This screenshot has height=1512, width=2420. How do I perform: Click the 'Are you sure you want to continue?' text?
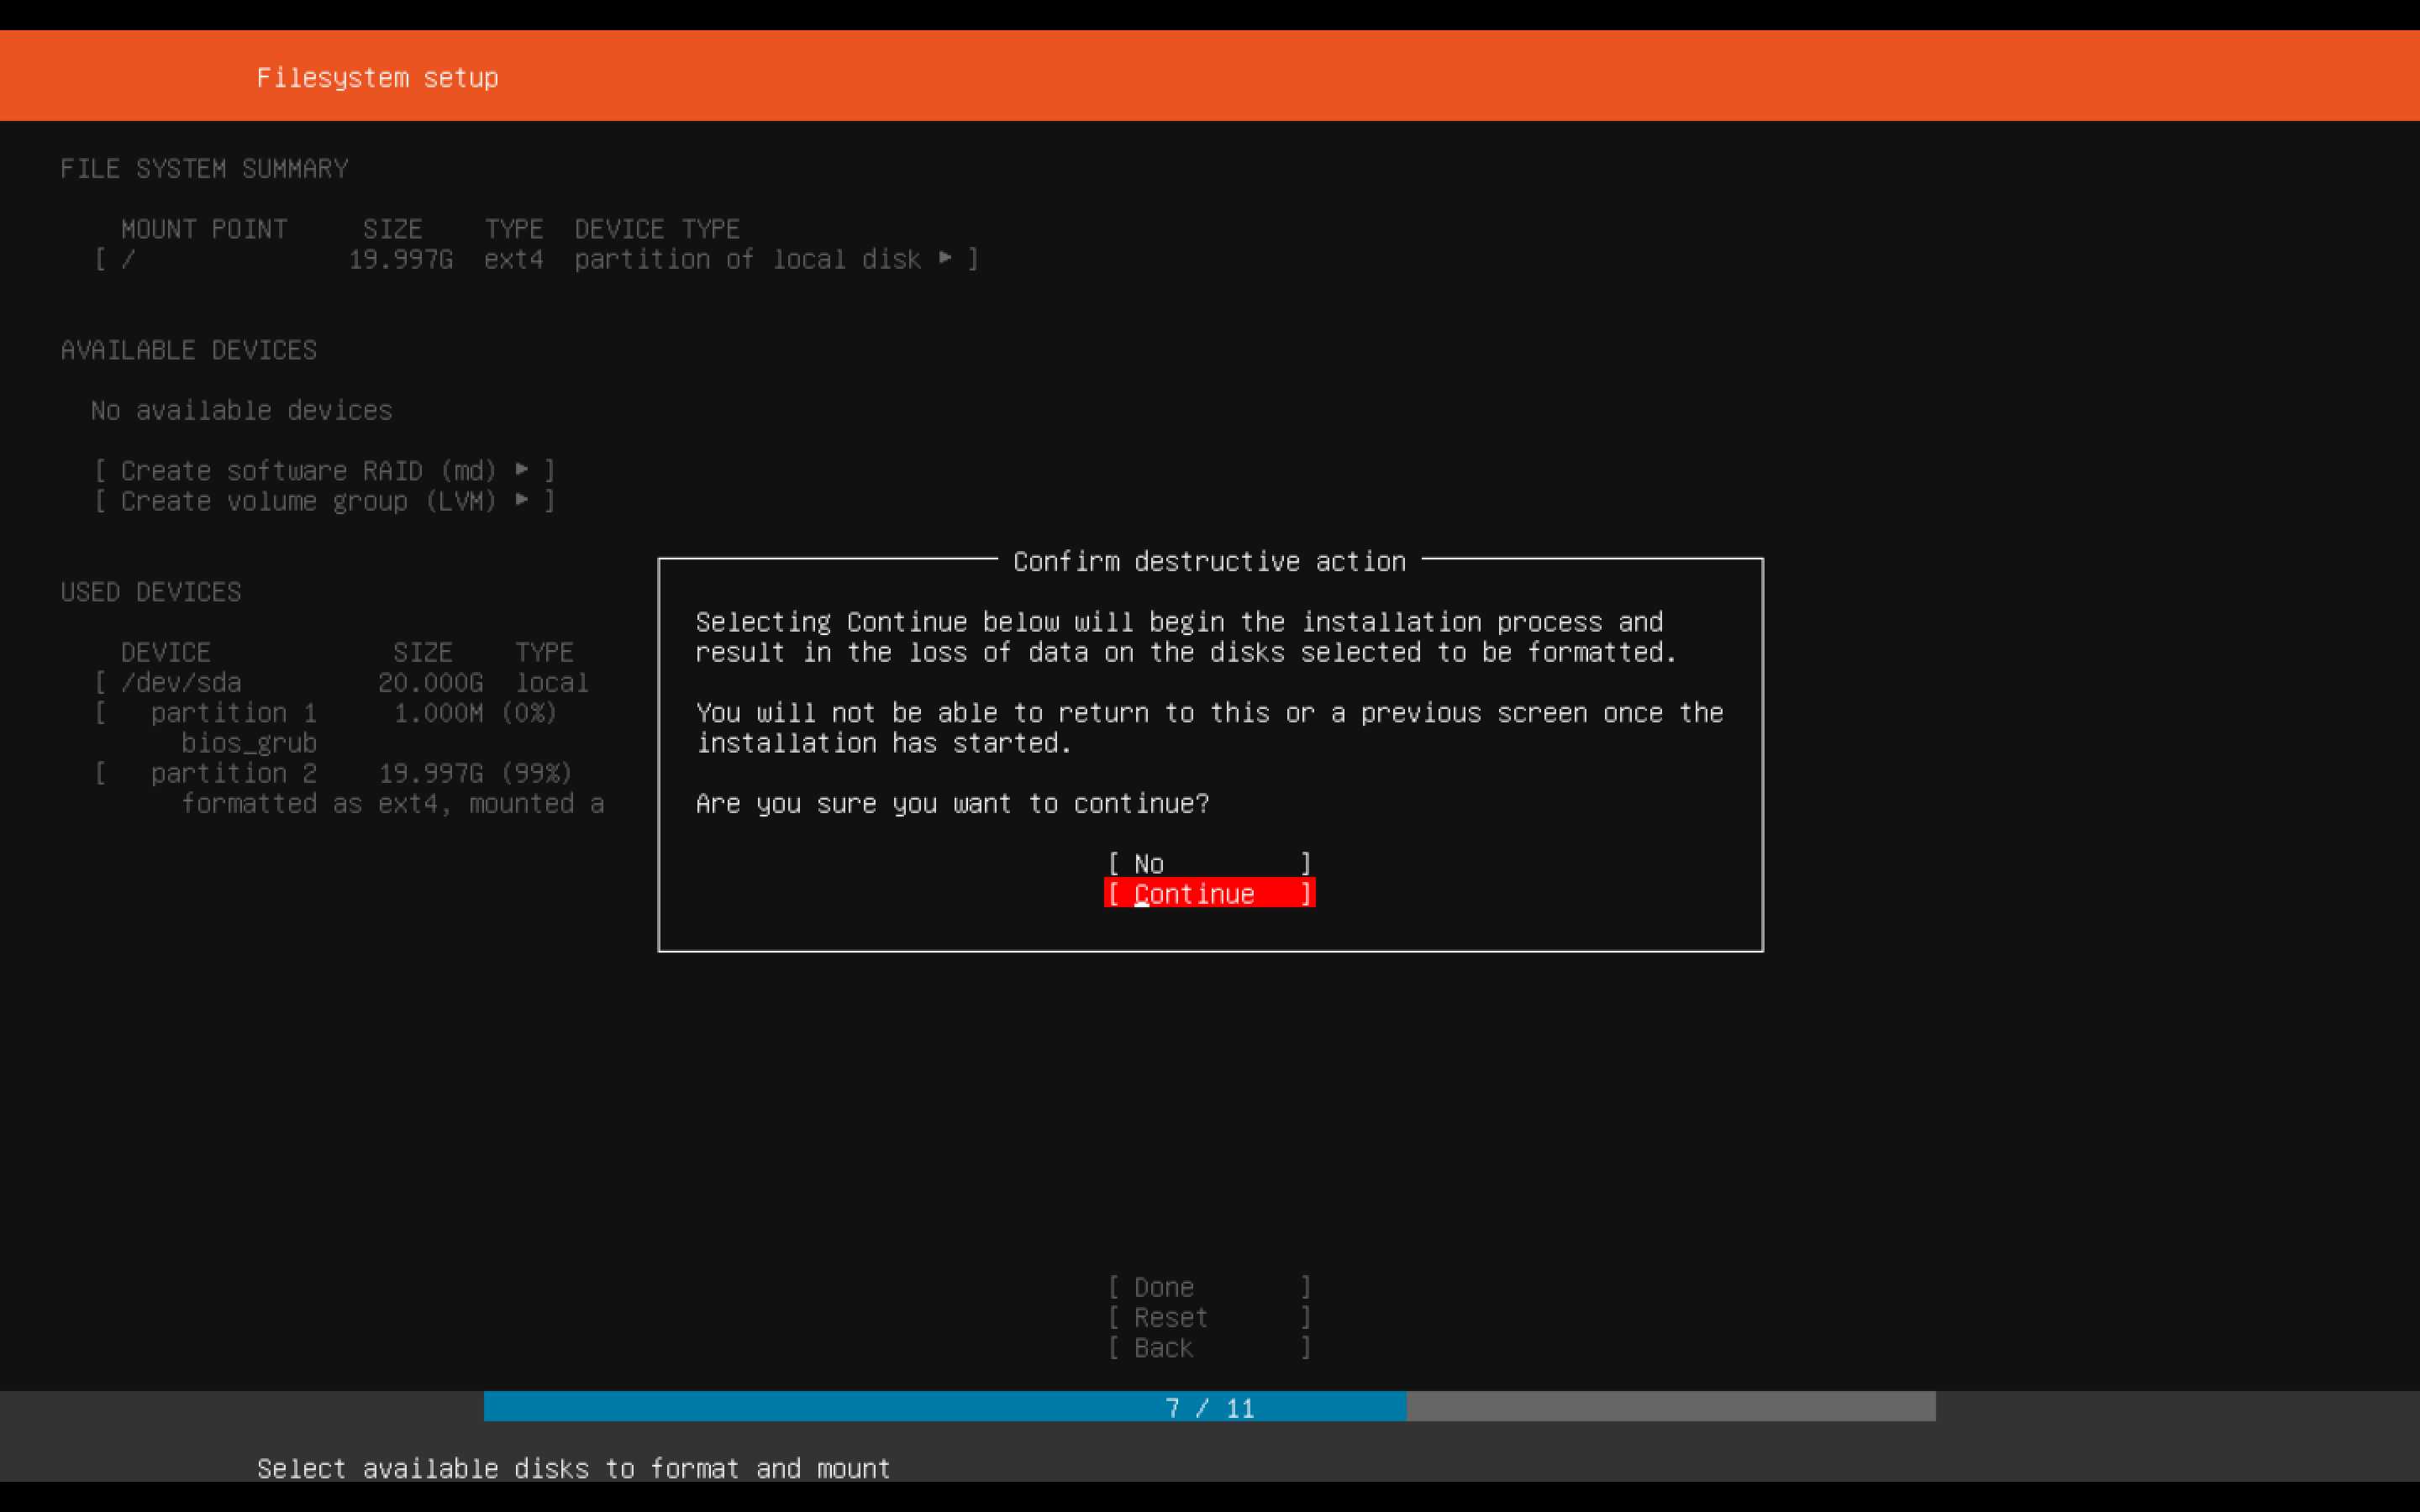(952, 803)
